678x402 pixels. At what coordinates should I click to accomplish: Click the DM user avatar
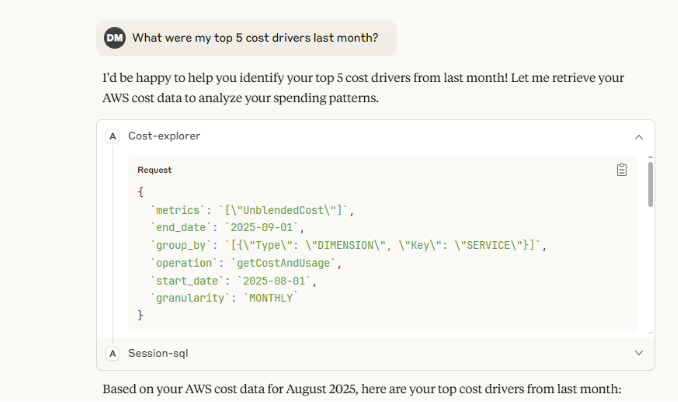(x=115, y=38)
